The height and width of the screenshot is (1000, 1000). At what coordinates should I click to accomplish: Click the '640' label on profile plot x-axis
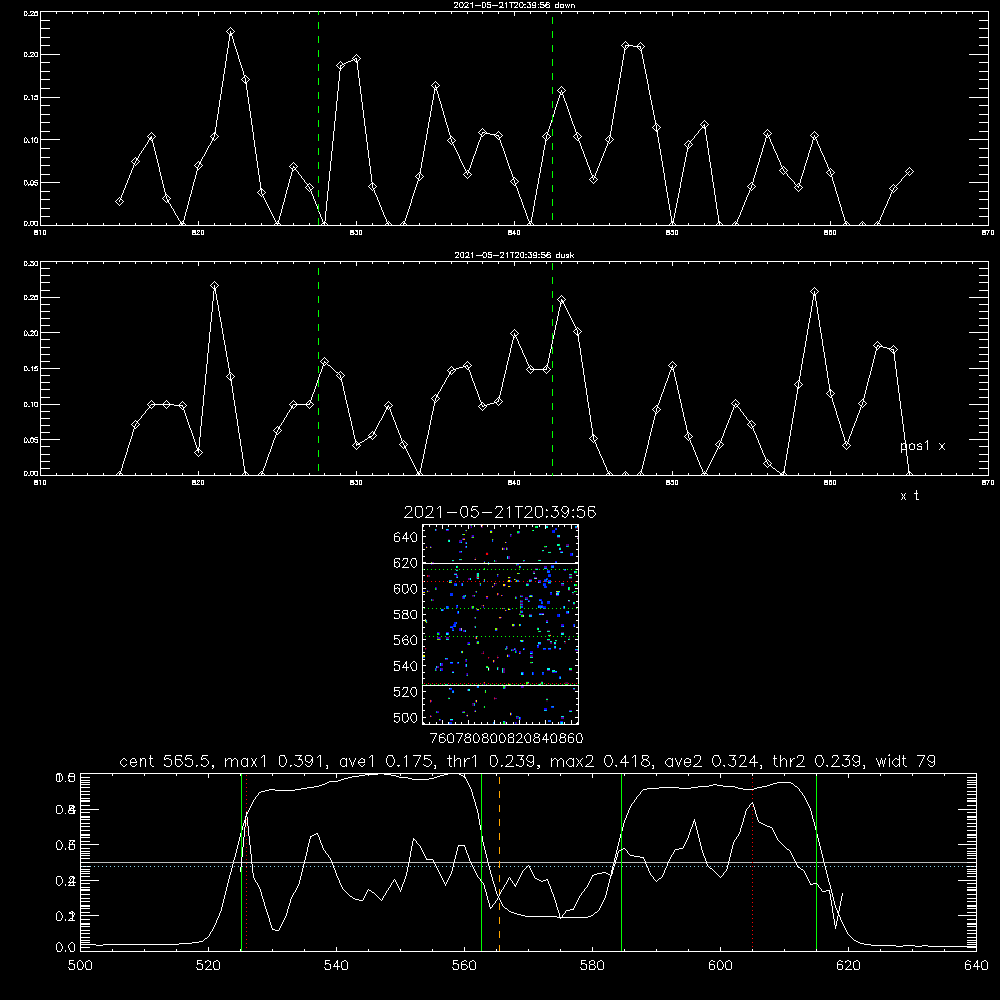tap(976, 966)
